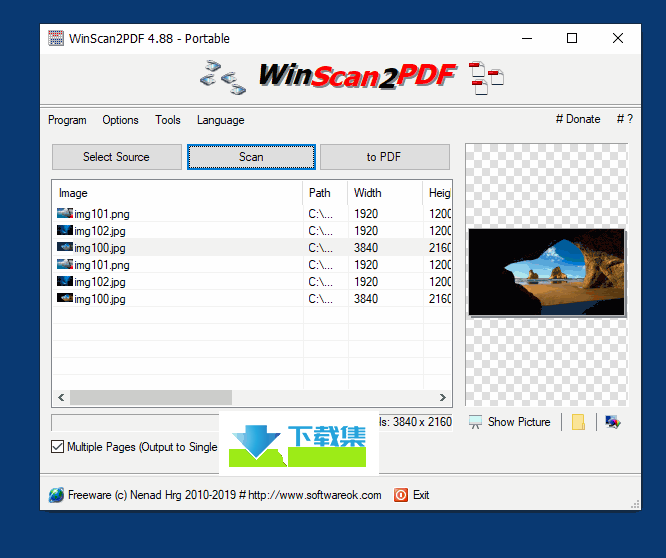Select the last img100.jpg row
The image size is (666, 558).
pos(252,299)
